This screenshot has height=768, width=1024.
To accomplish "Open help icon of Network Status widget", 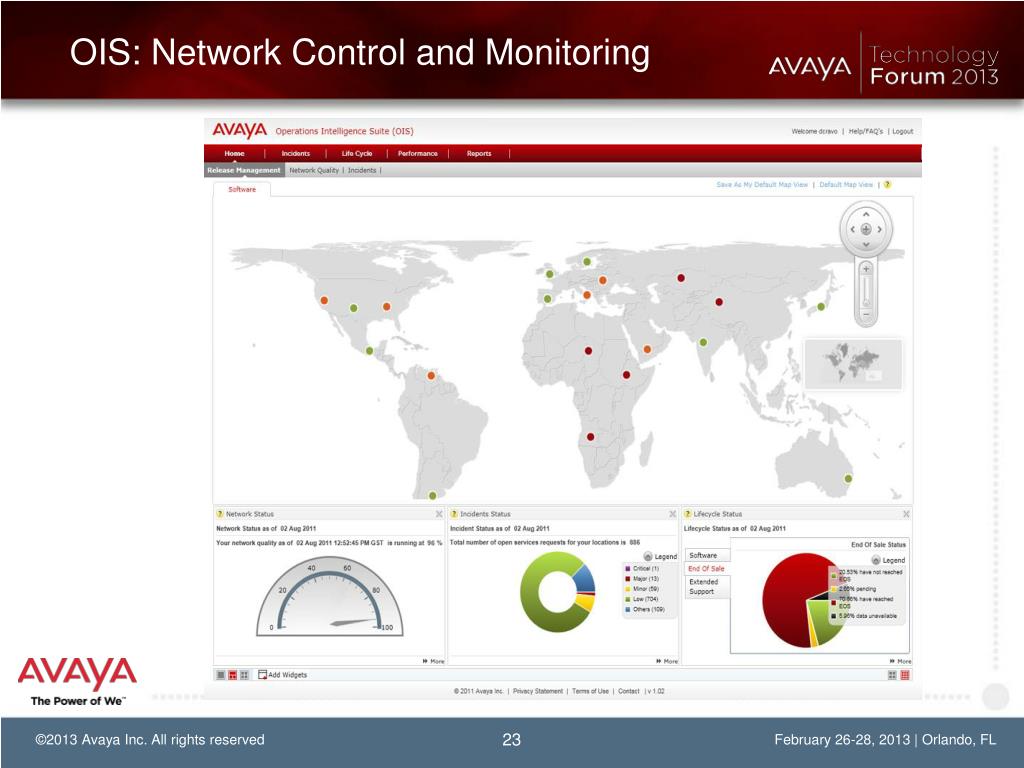I will [x=220, y=514].
